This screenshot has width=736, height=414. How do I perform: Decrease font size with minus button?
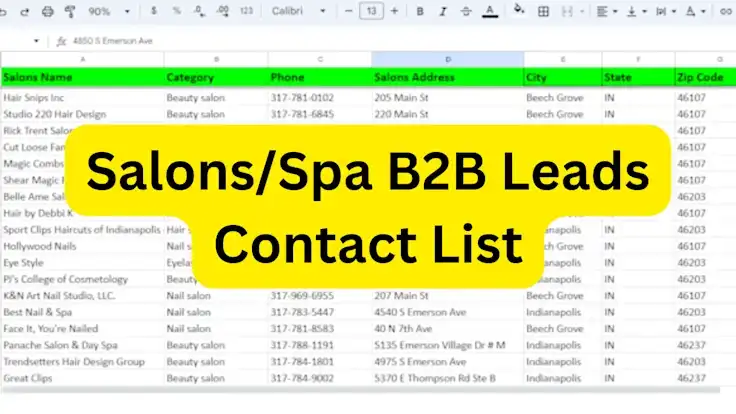point(349,11)
